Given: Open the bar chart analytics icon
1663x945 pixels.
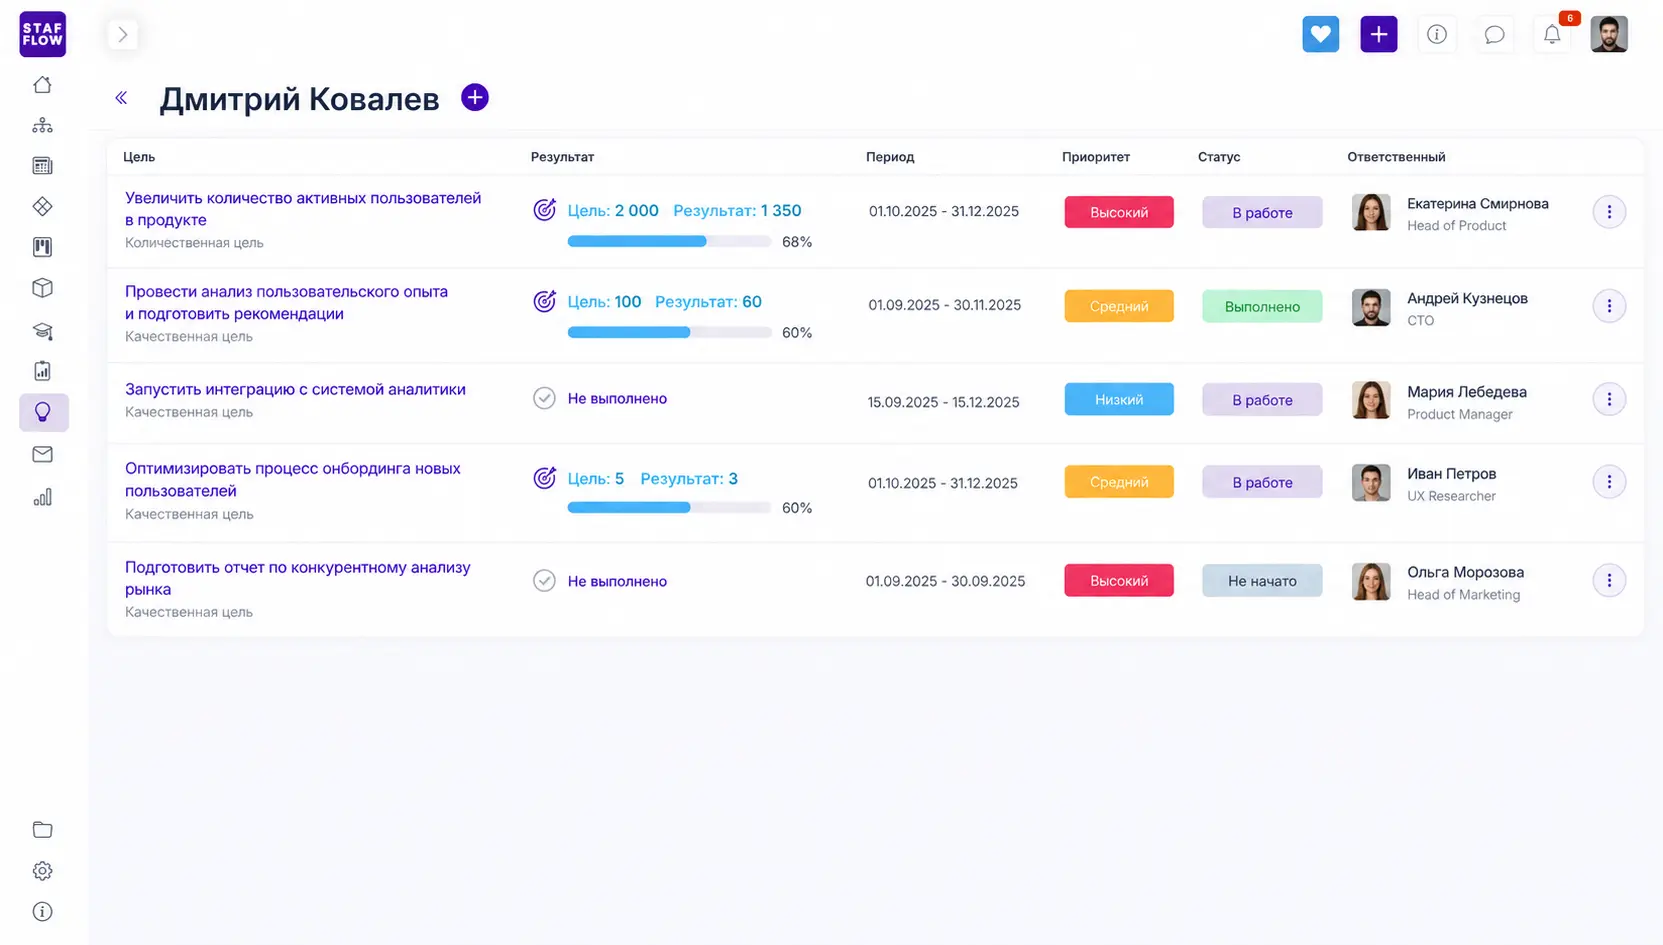Looking at the screenshot, I should [x=42, y=497].
